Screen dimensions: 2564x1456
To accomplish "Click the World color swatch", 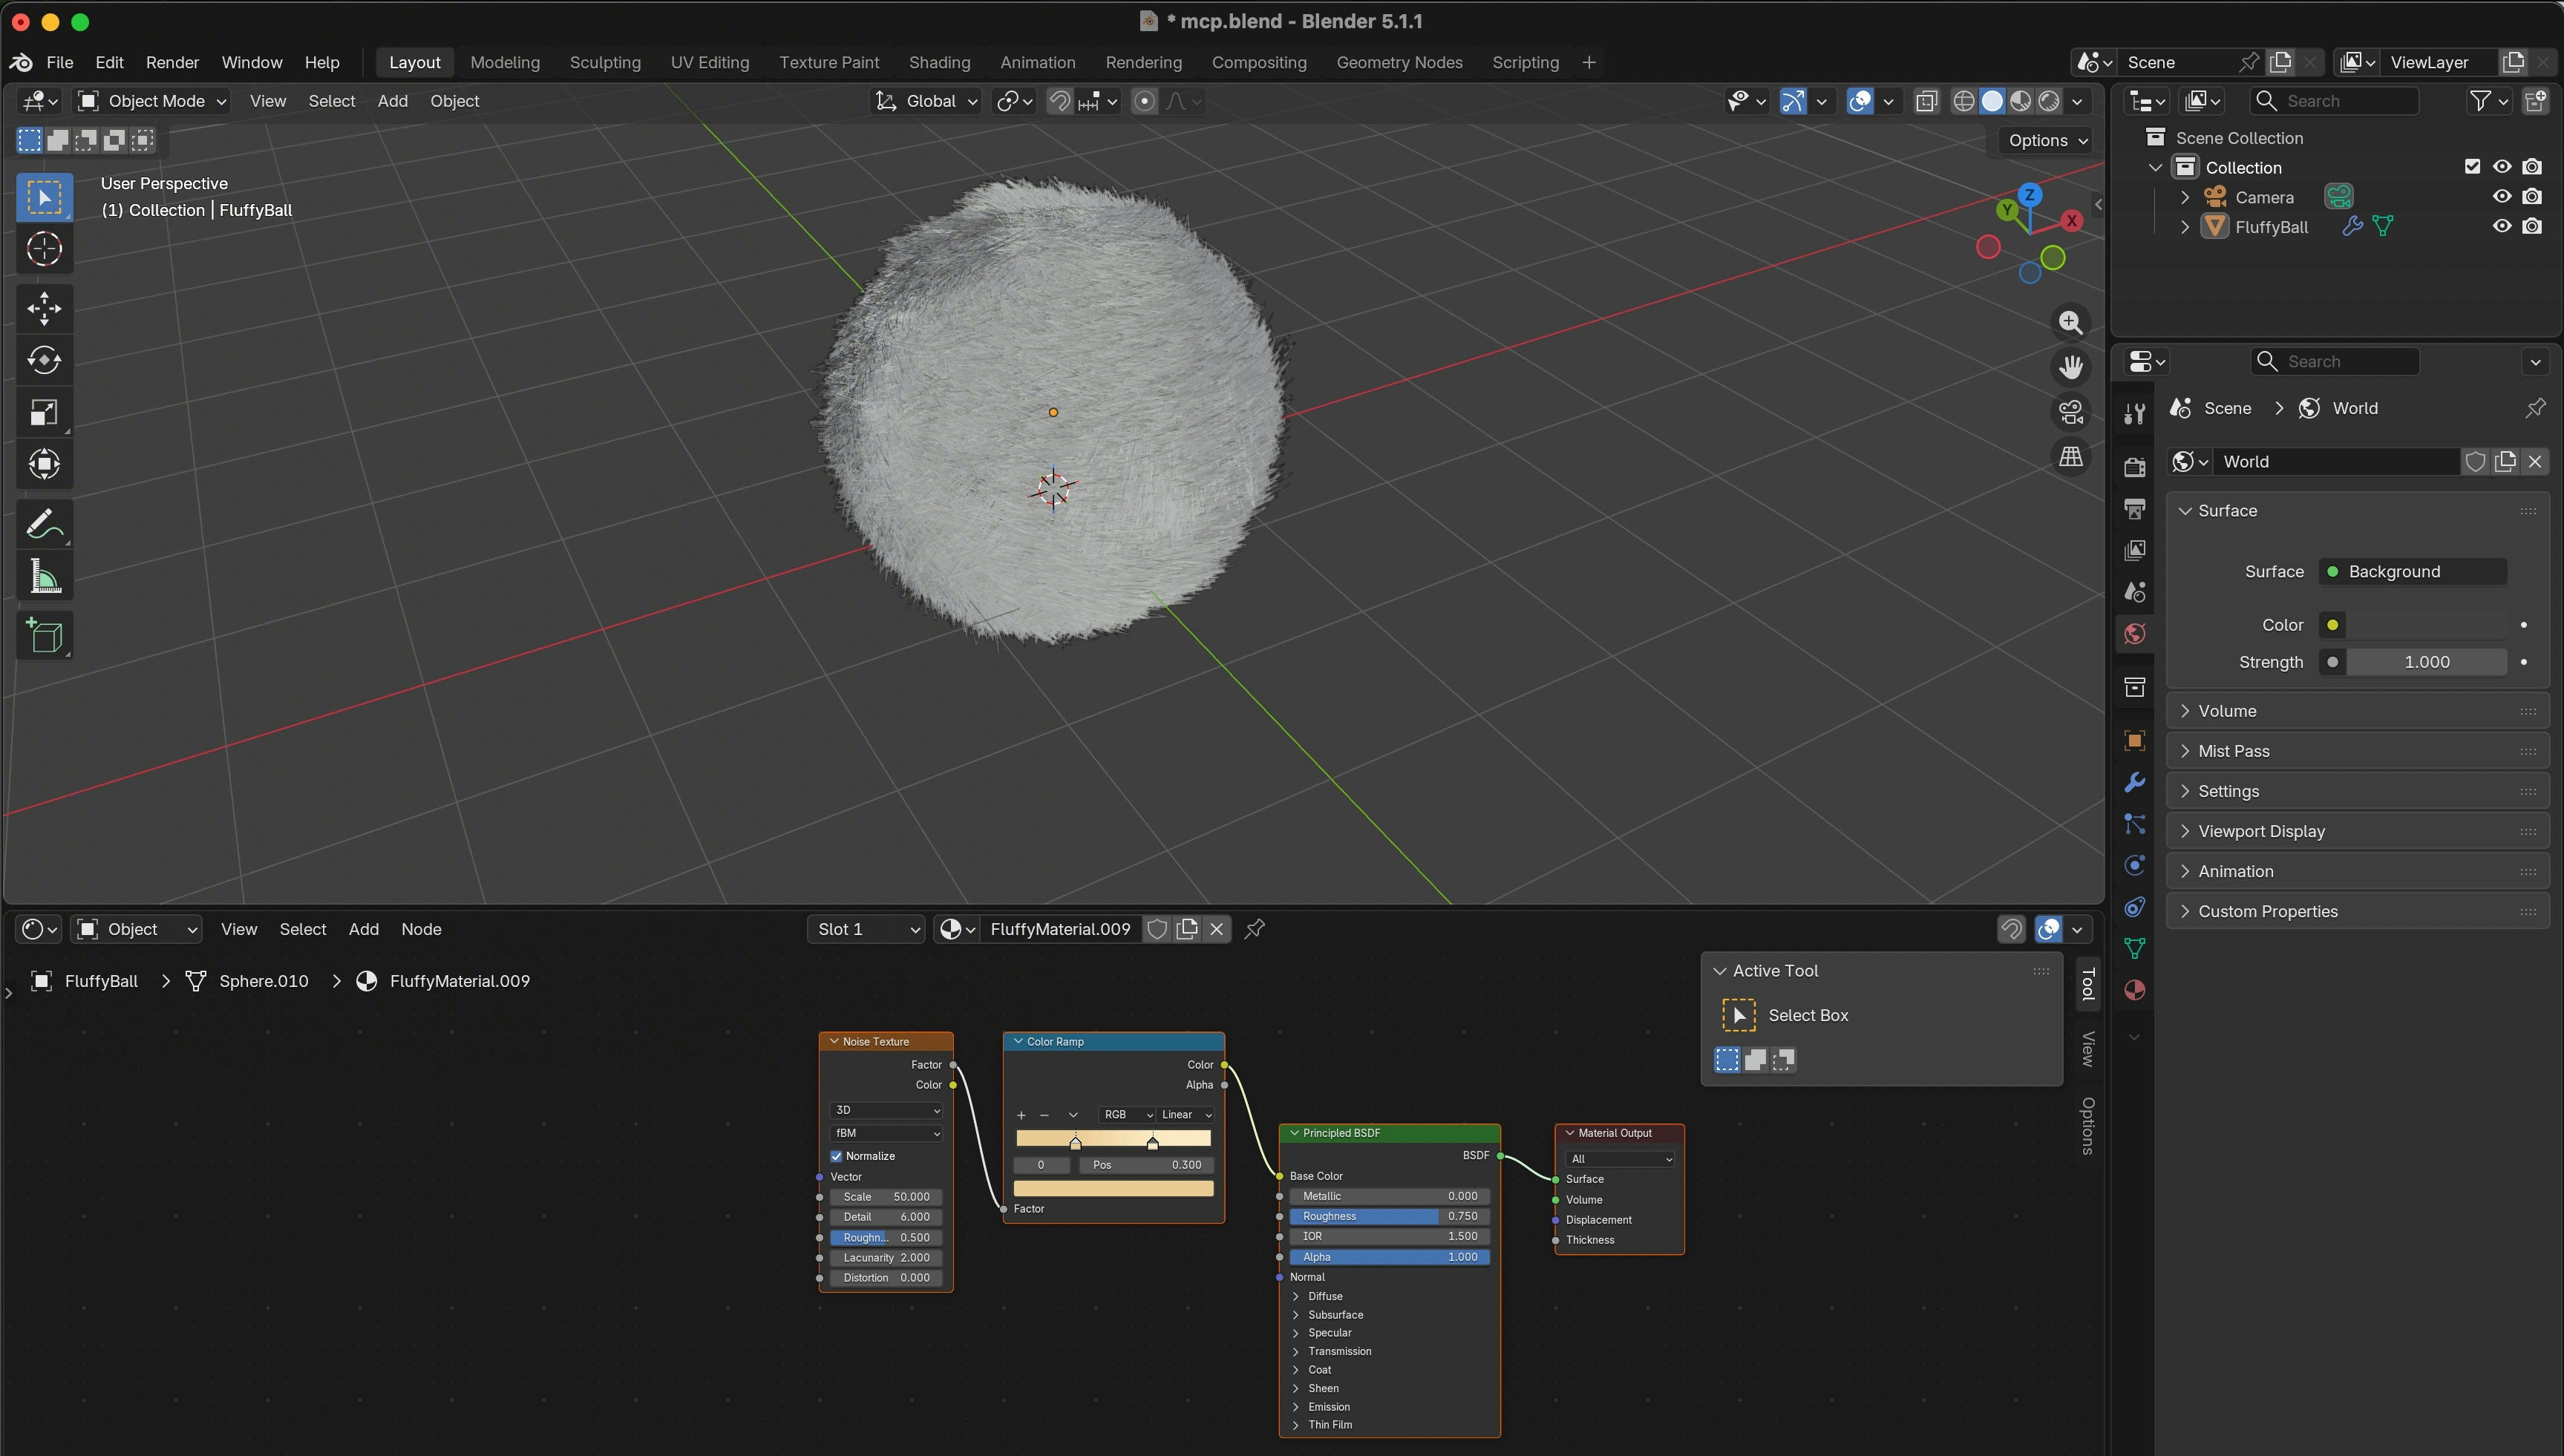I will 2425,625.
